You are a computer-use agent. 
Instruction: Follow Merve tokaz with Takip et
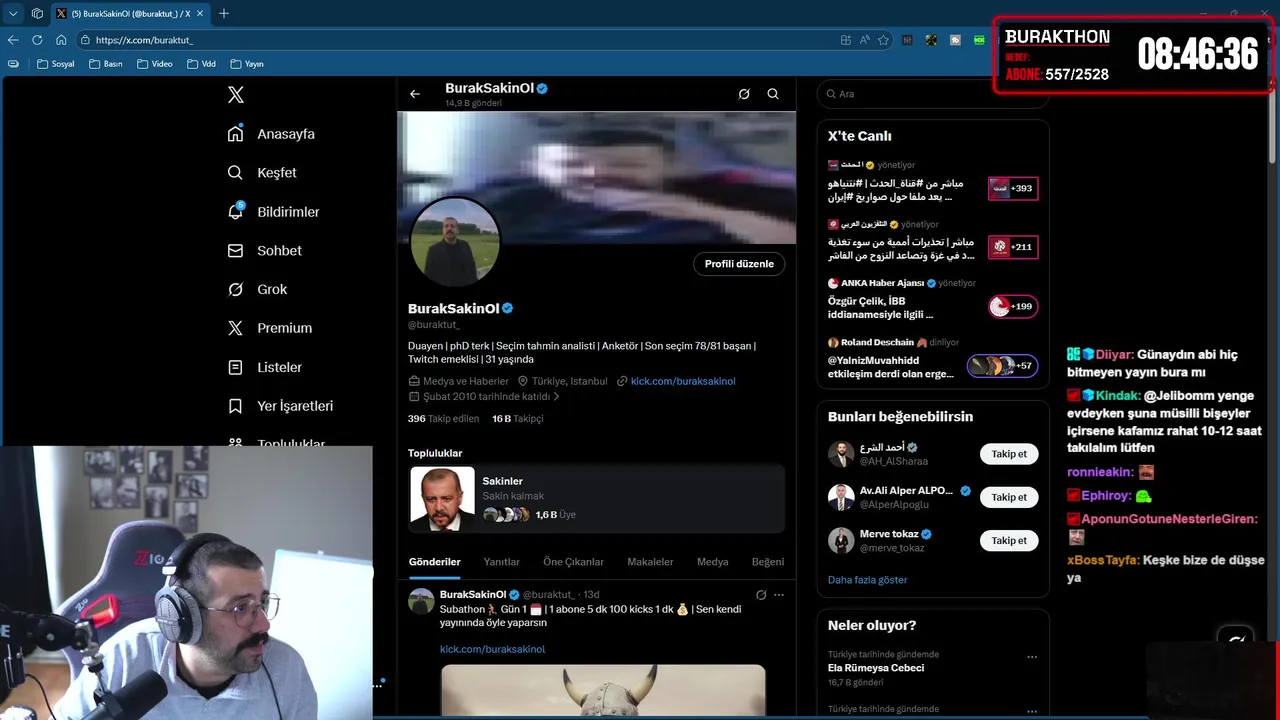click(1009, 540)
